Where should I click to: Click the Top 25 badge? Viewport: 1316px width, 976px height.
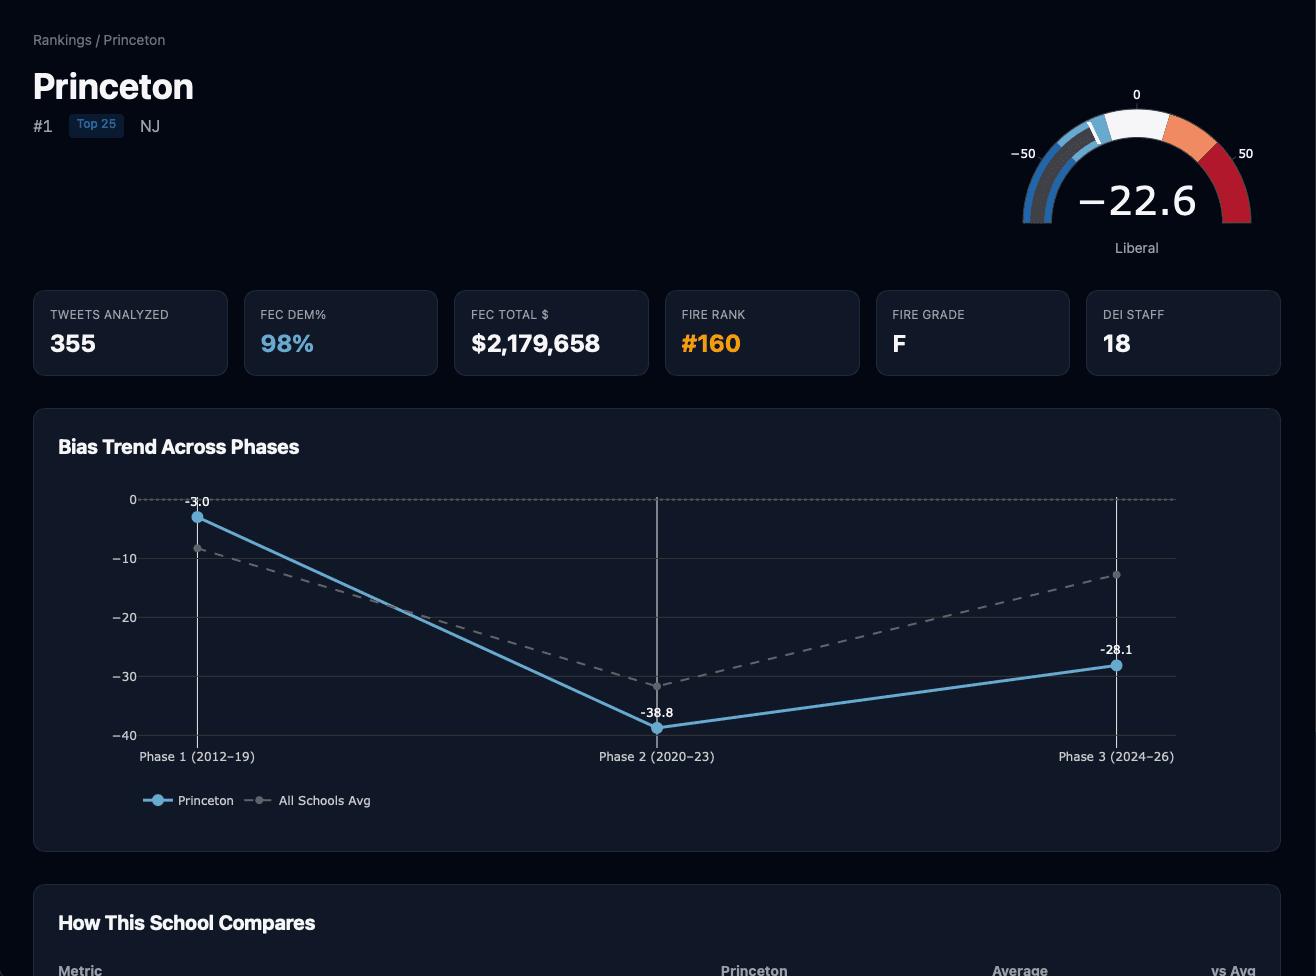96,125
